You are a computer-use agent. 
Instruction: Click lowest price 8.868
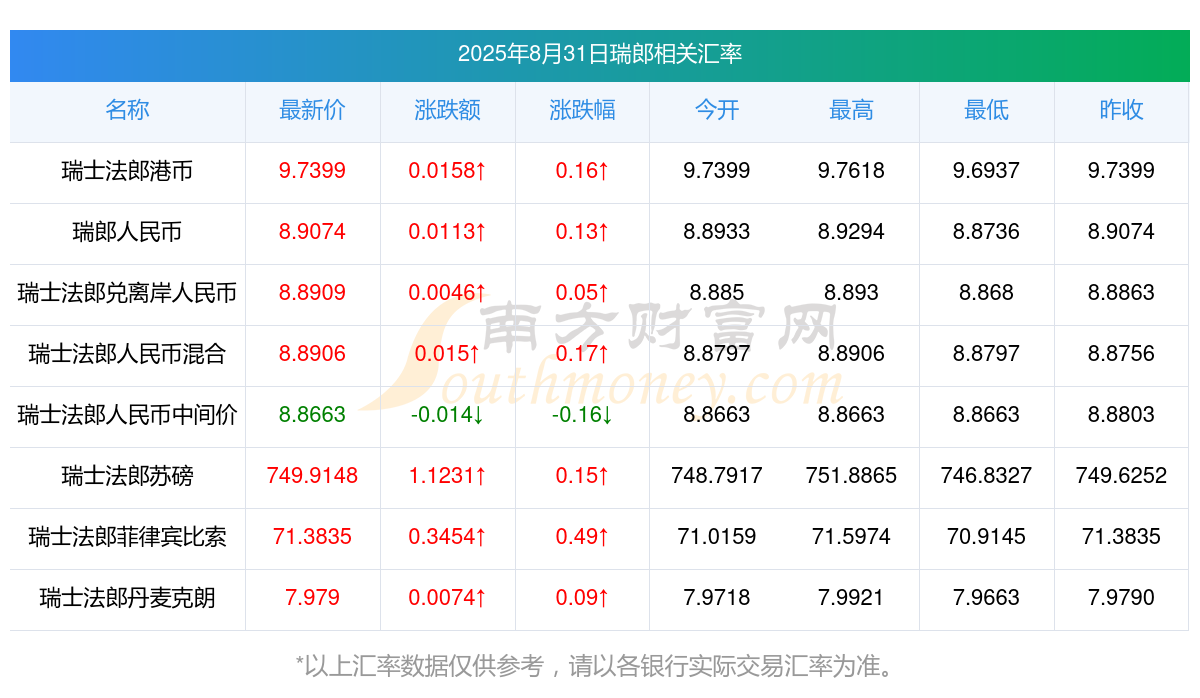[x=986, y=293]
